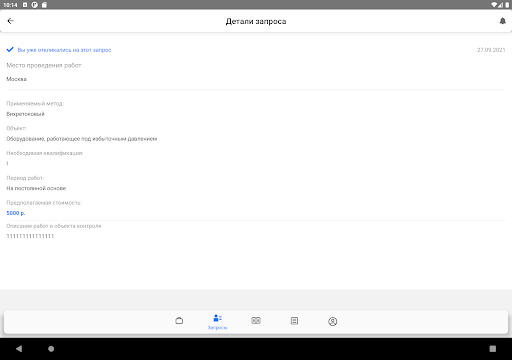Click the 5000 р. price value
This screenshot has height=360, width=512.
coord(16,213)
